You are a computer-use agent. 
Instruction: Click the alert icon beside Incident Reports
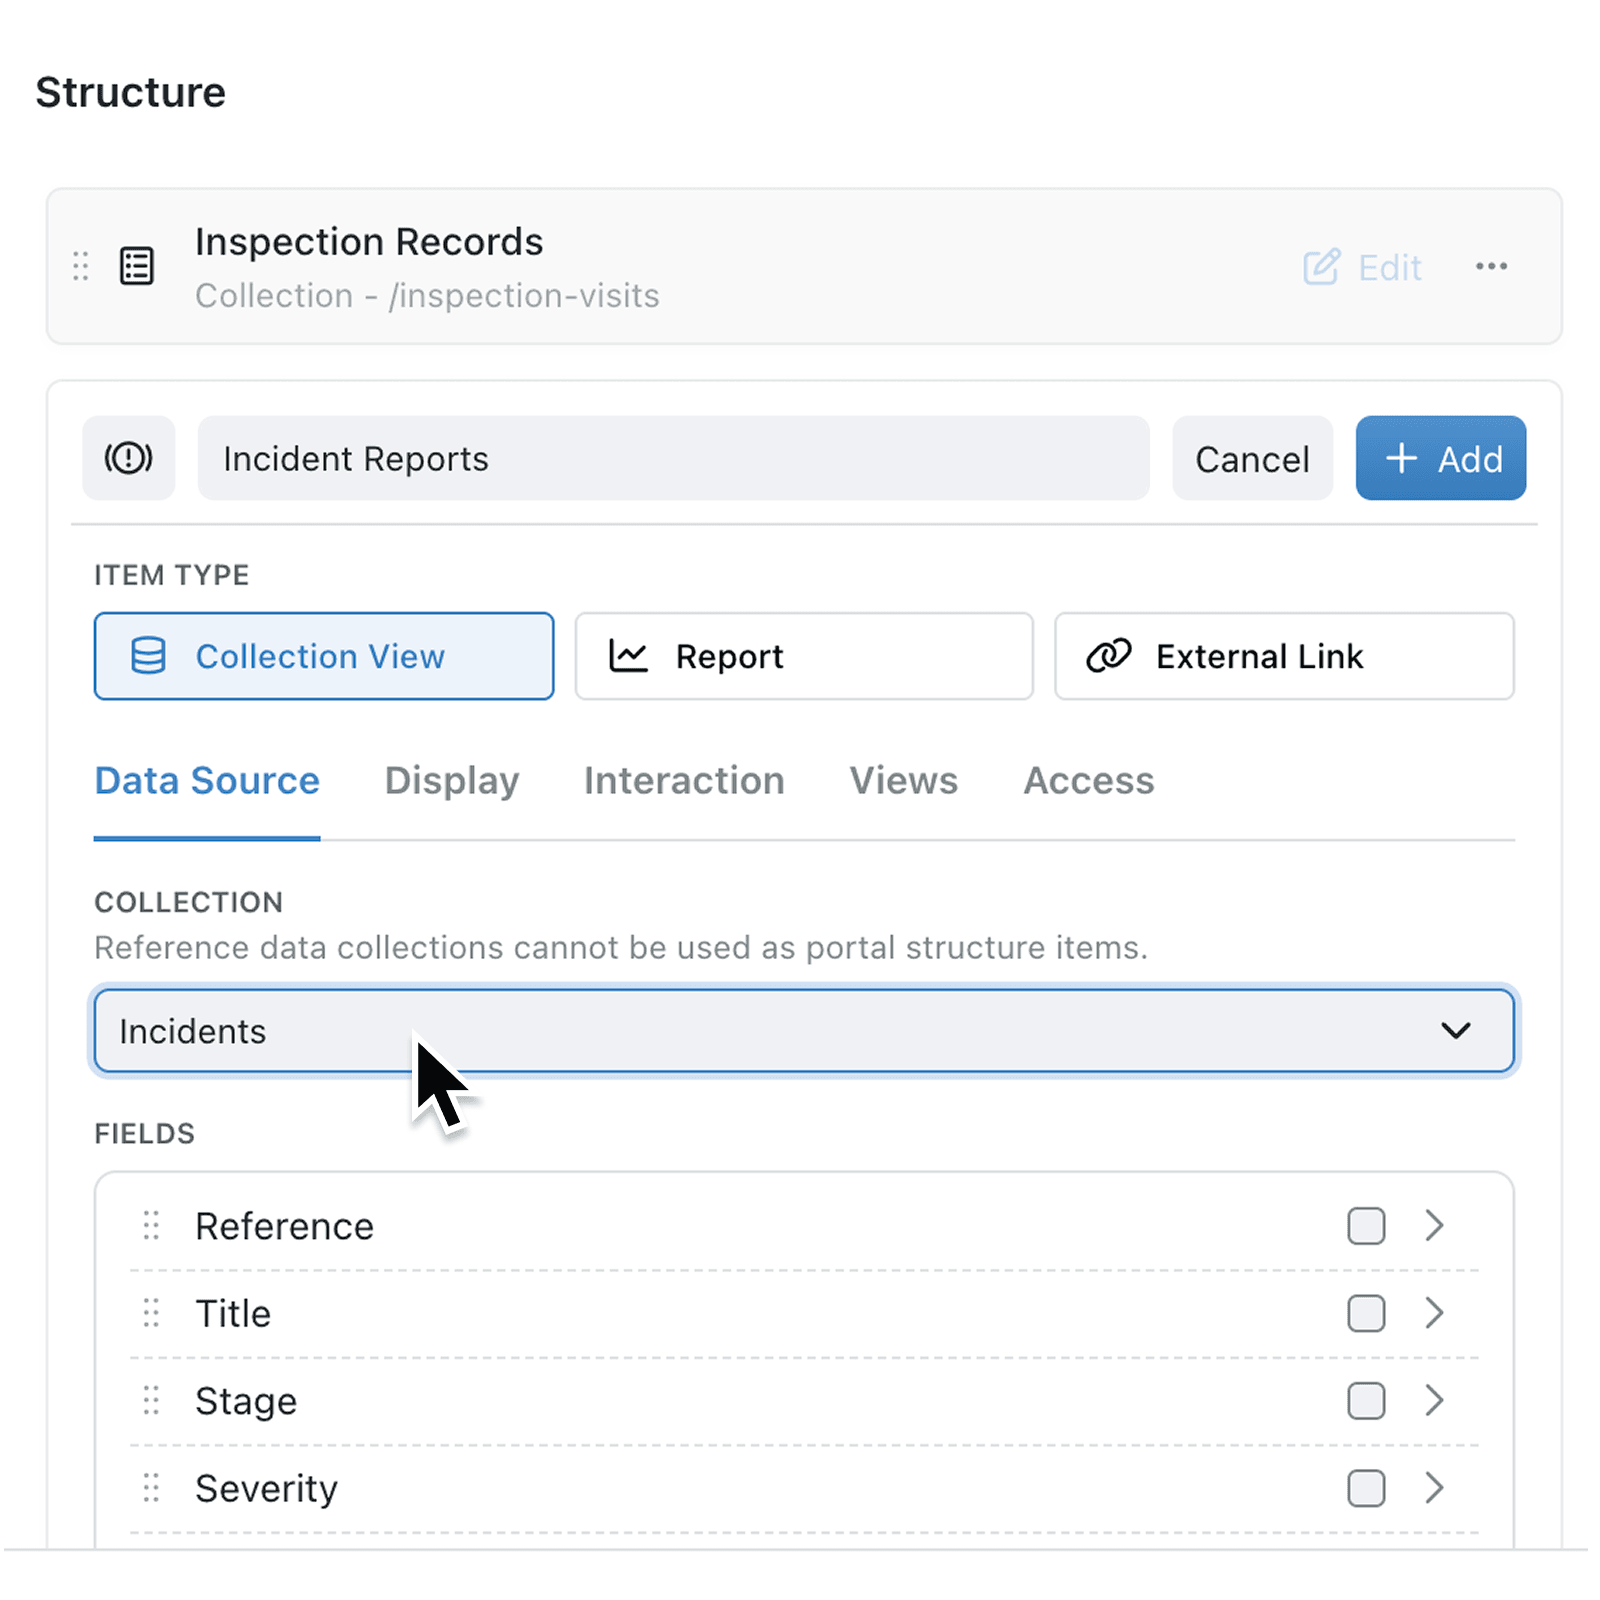[x=128, y=458]
